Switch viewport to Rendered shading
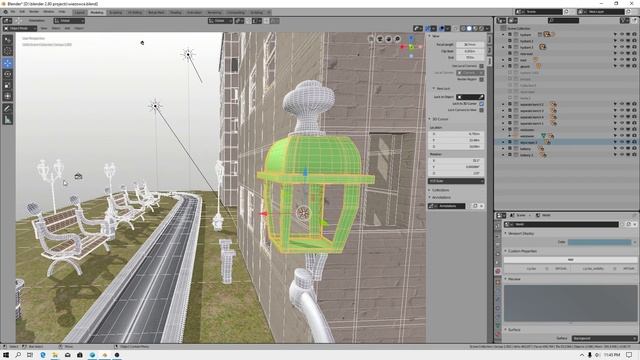Screen dimensions: 640x360 click(x=481, y=28)
